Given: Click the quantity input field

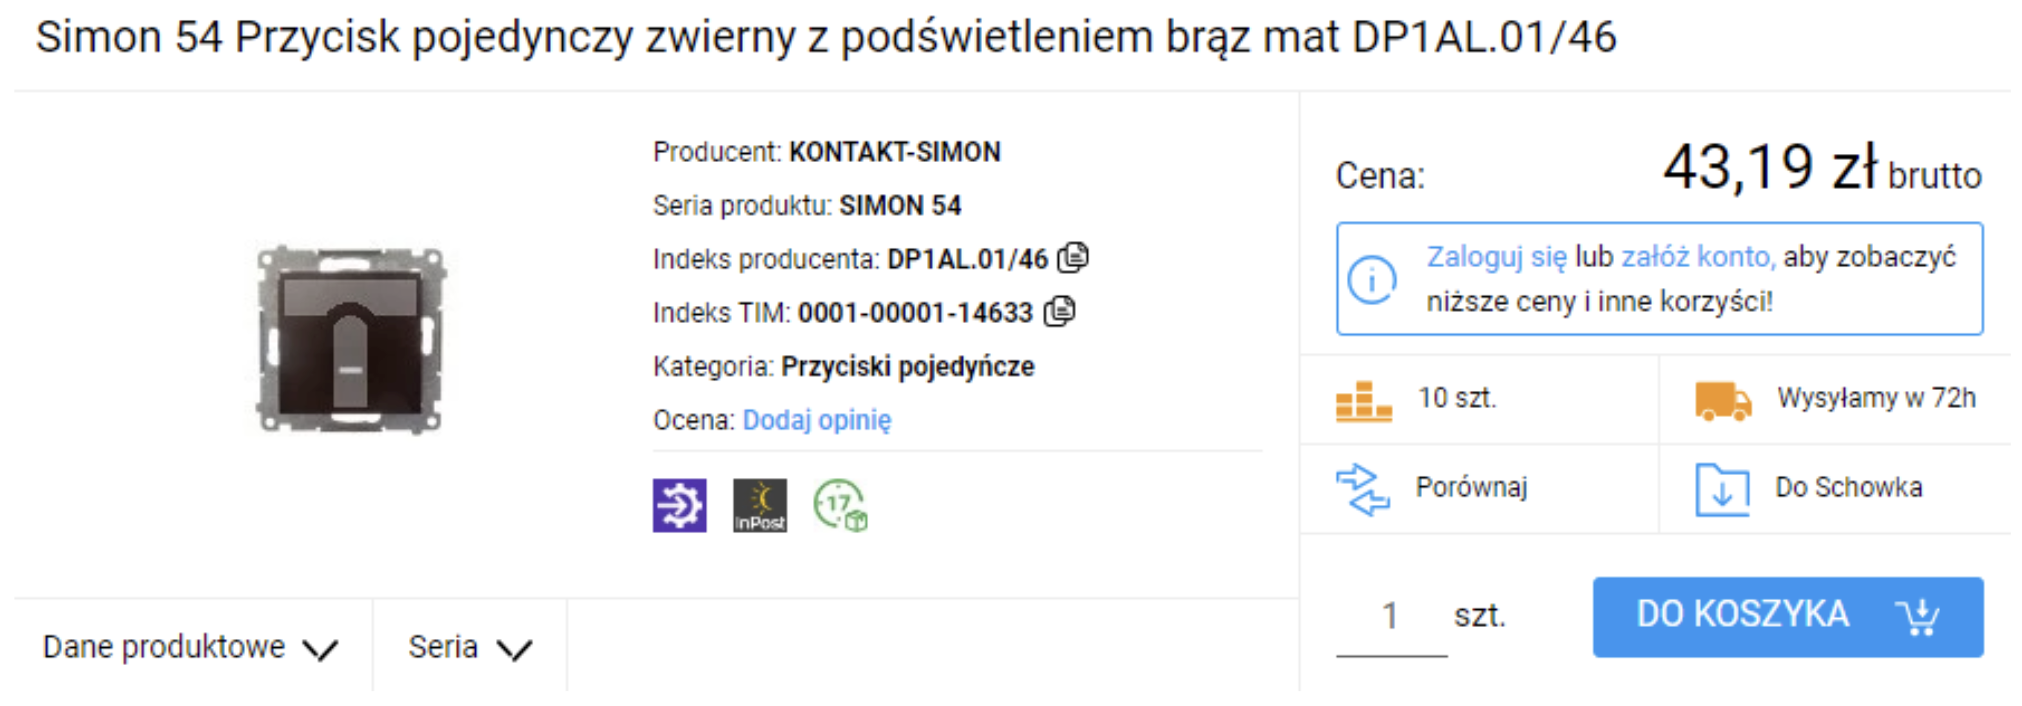Looking at the screenshot, I should click(x=1391, y=616).
